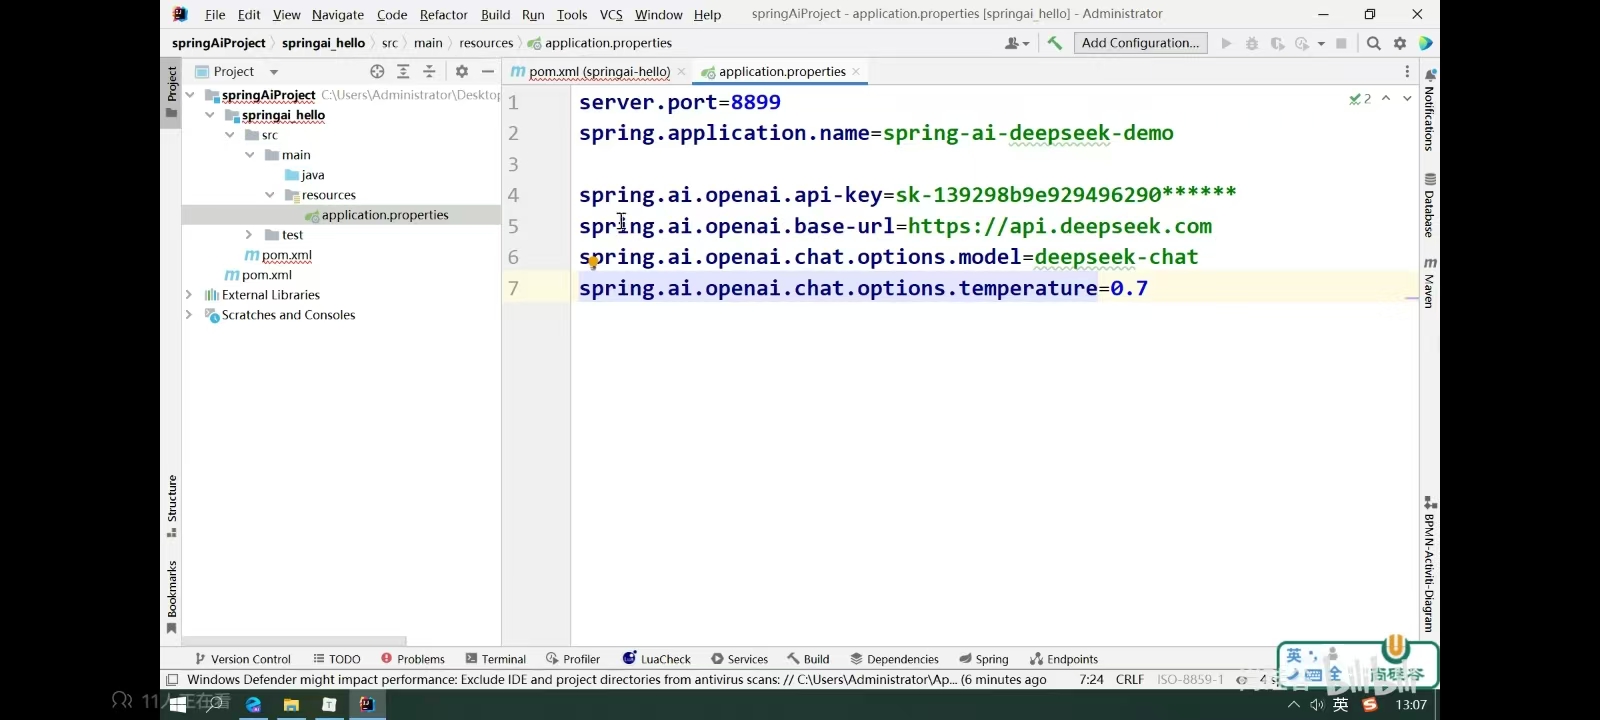Click the Stop square icon in toolbar
This screenshot has width=1600, height=720.
(1341, 43)
